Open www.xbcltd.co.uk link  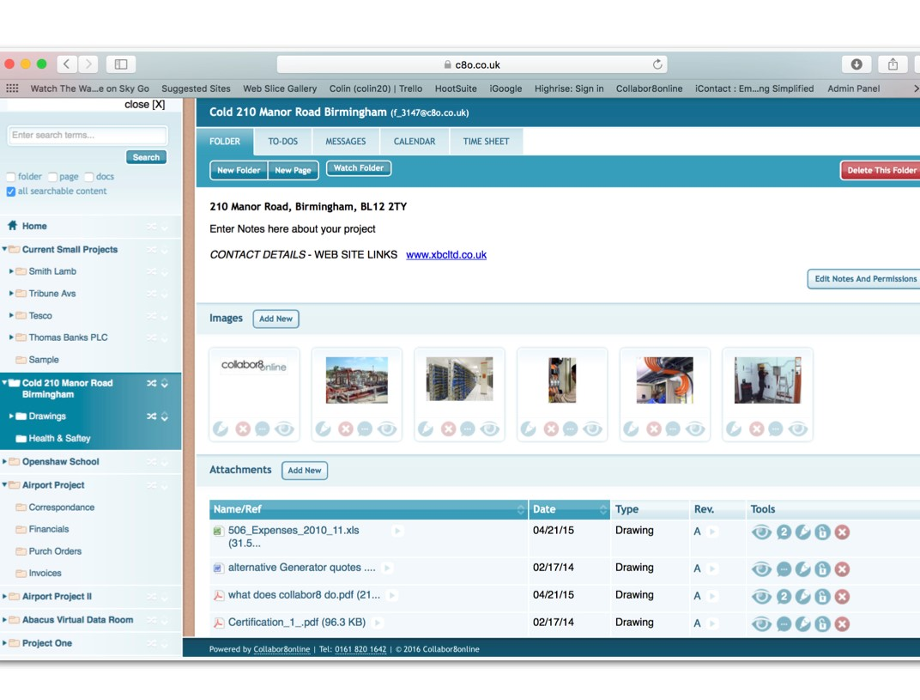pyautogui.click(x=446, y=255)
